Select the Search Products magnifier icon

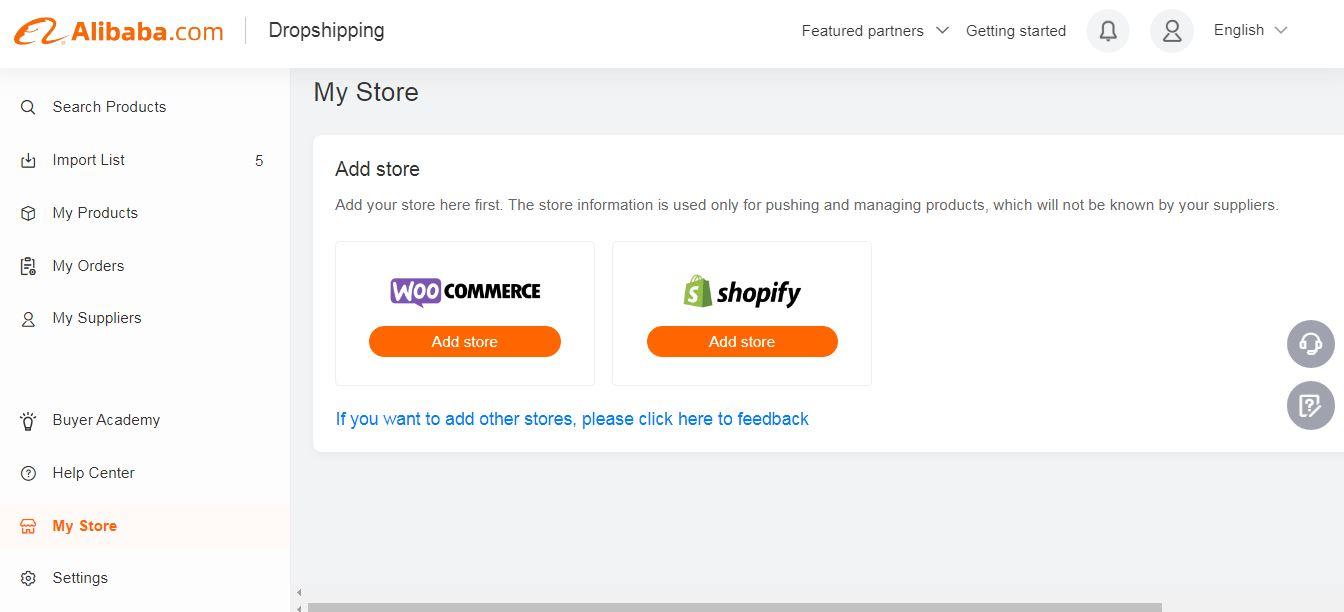pos(28,107)
